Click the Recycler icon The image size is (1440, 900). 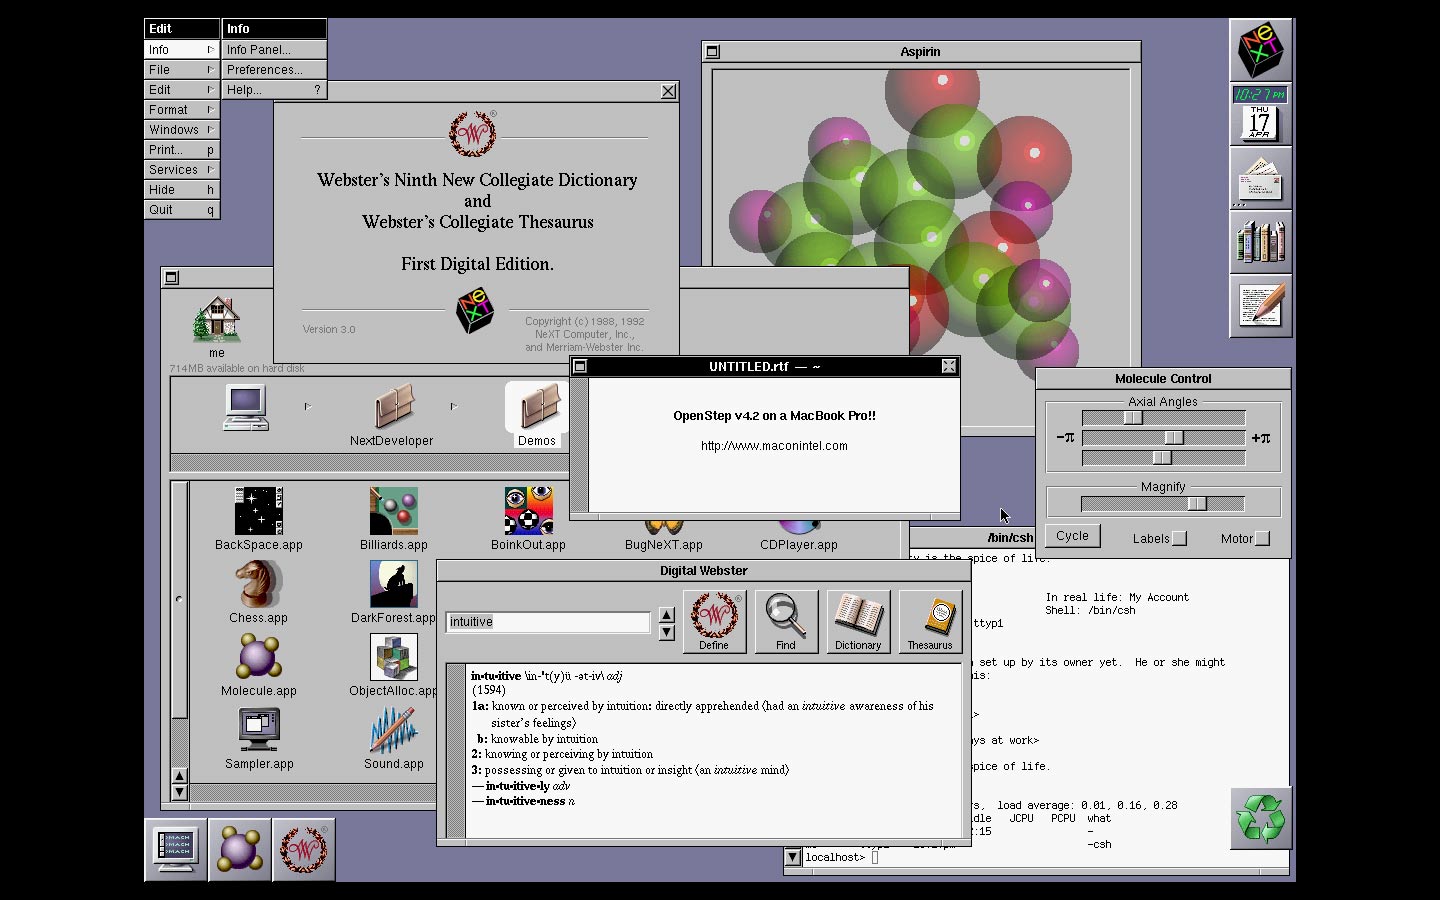[x=1261, y=818]
